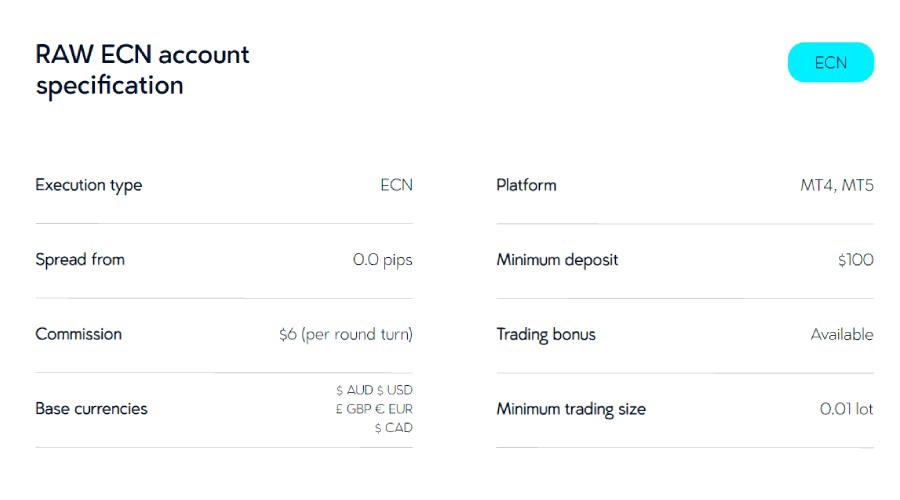Image resolution: width=900 pixels, height=500 pixels.
Task: Click the AUD and USD currencies line
Action: click(374, 390)
